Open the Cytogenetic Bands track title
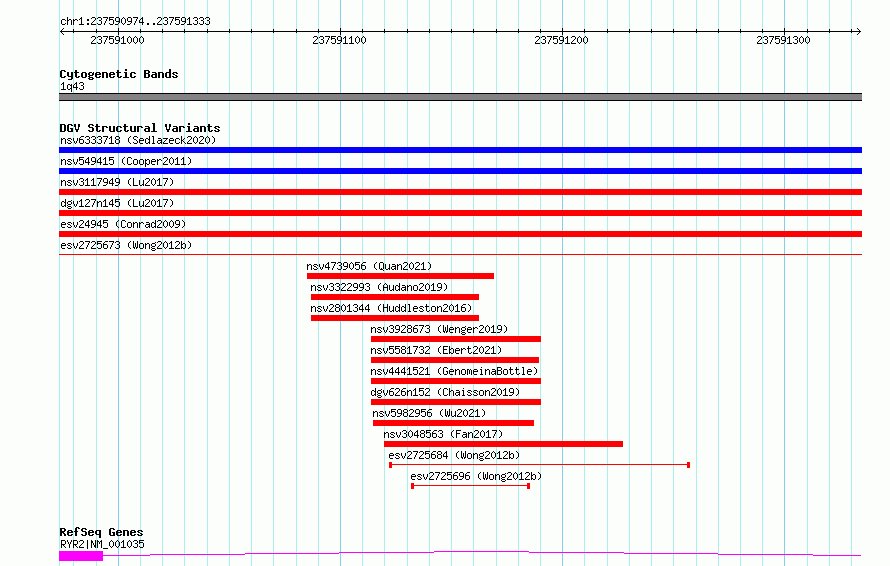 pos(119,74)
